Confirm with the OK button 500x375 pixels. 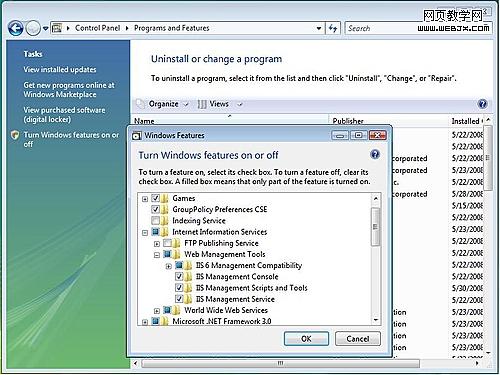pyautogui.click(x=306, y=339)
